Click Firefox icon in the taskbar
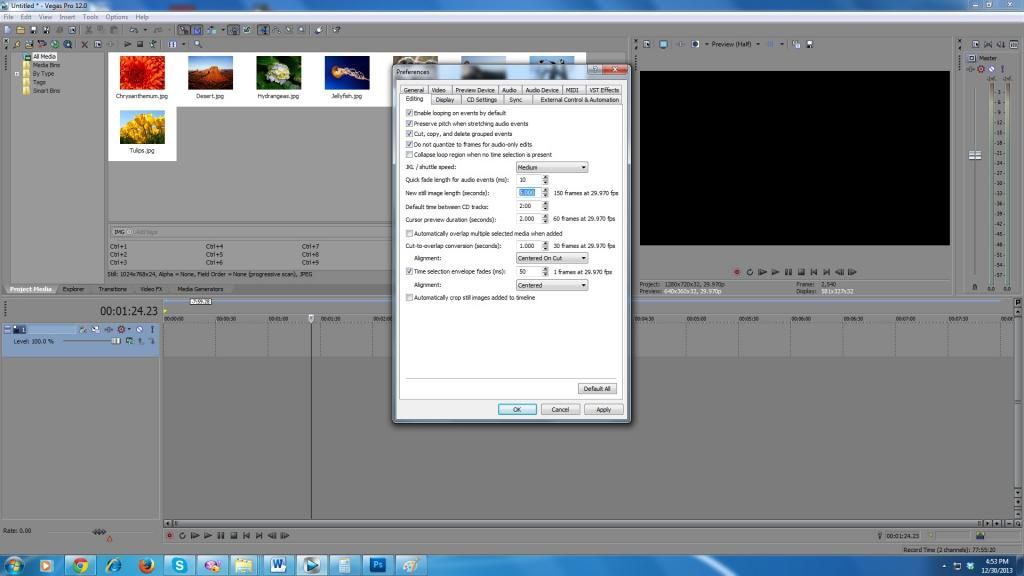Screen dimensions: 1024x576 146,565
